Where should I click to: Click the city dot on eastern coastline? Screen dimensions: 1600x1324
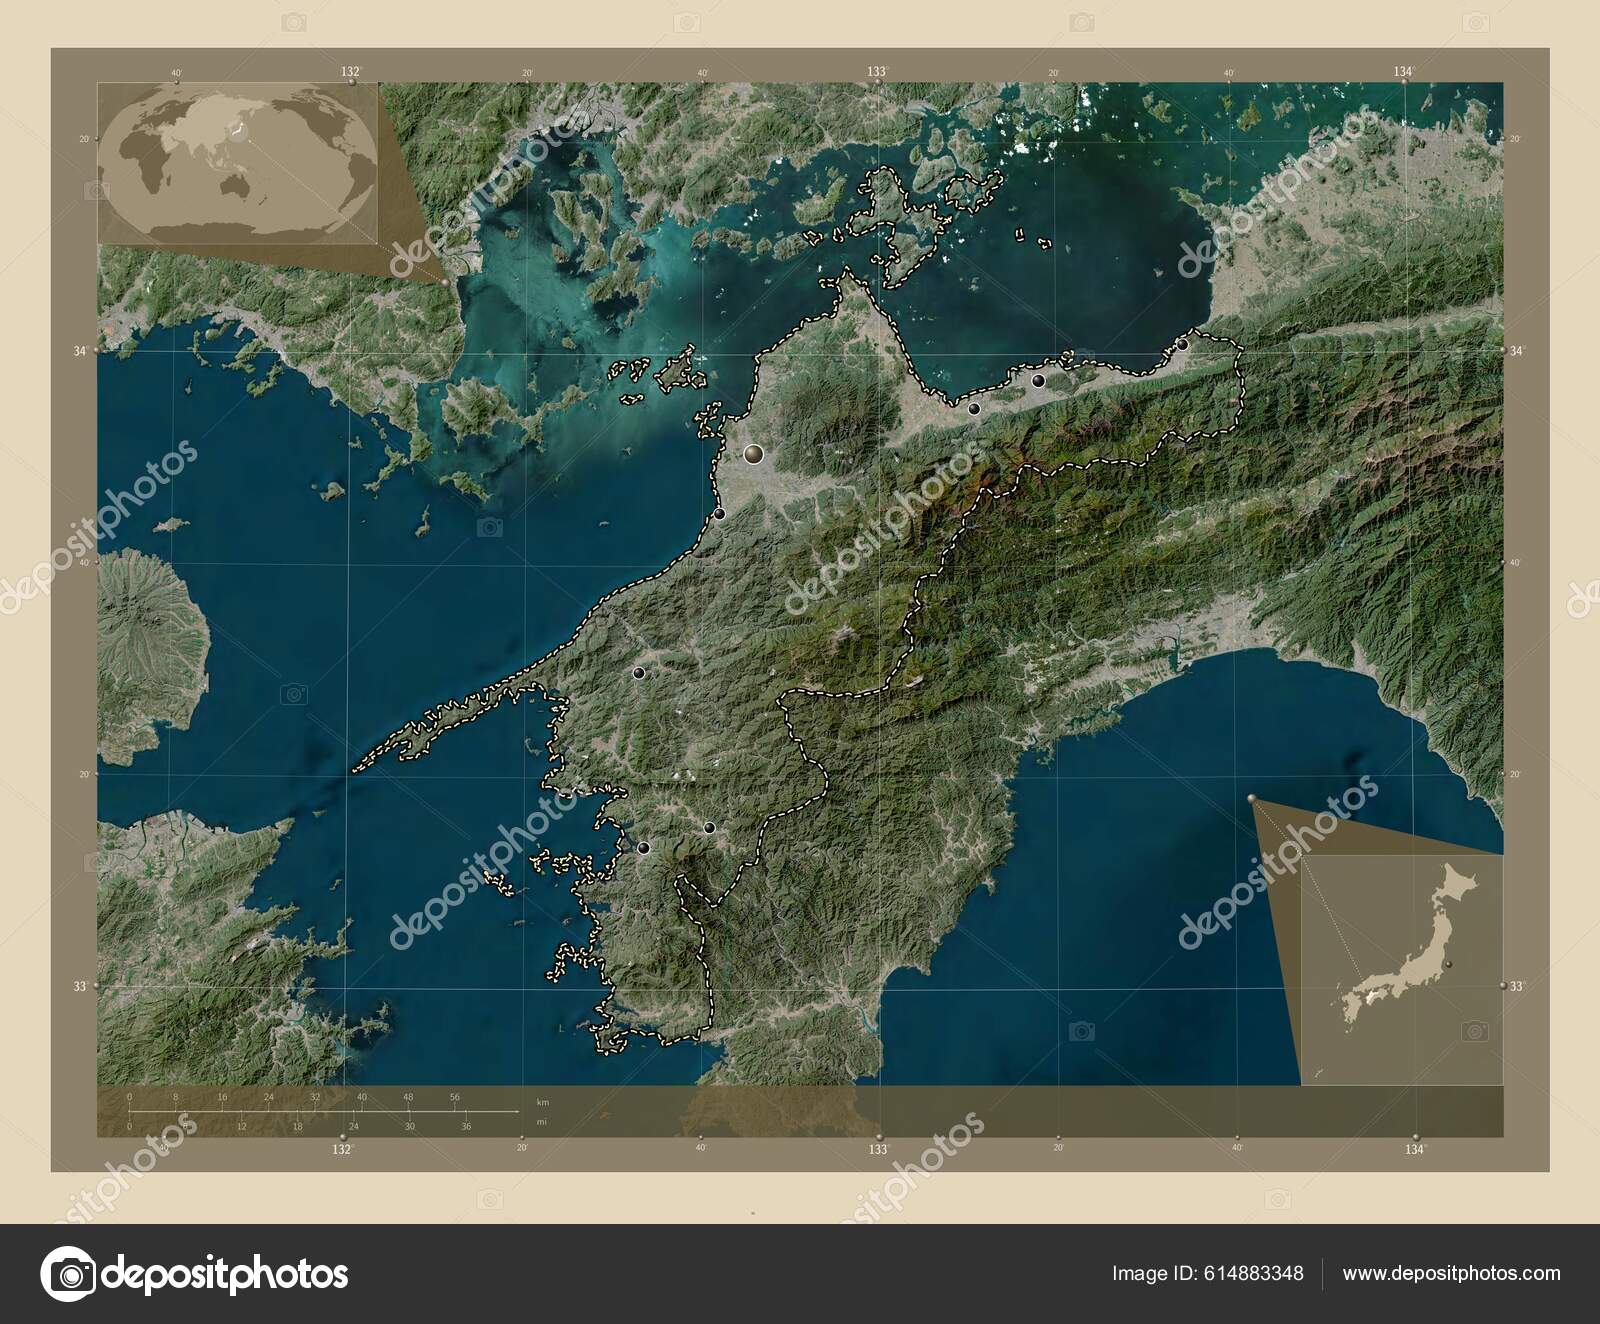1183,344
